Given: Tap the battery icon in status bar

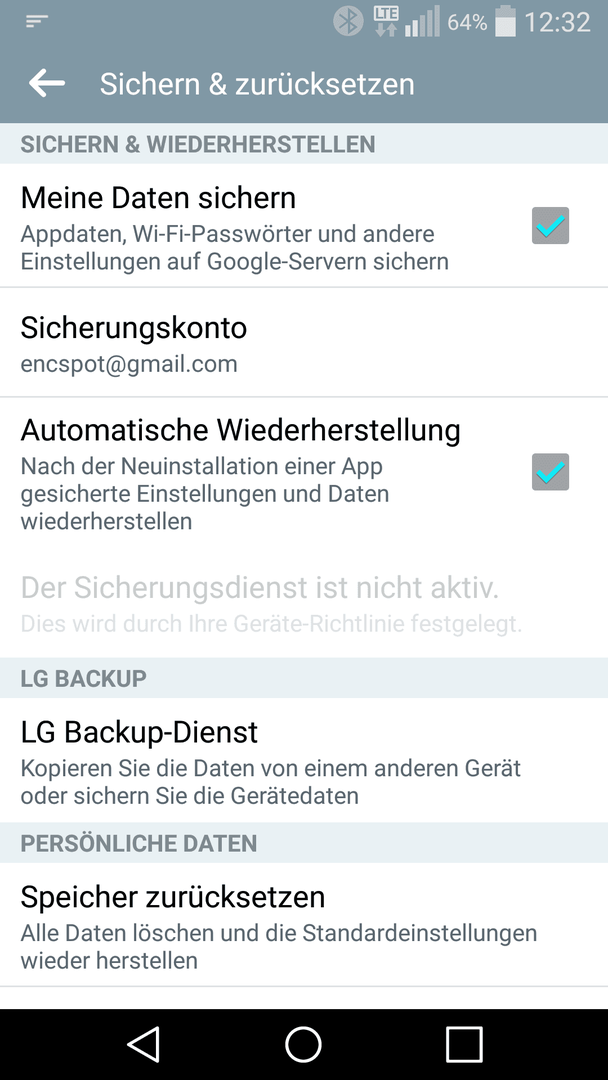Looking at the screenshot, I should [505, 22].
